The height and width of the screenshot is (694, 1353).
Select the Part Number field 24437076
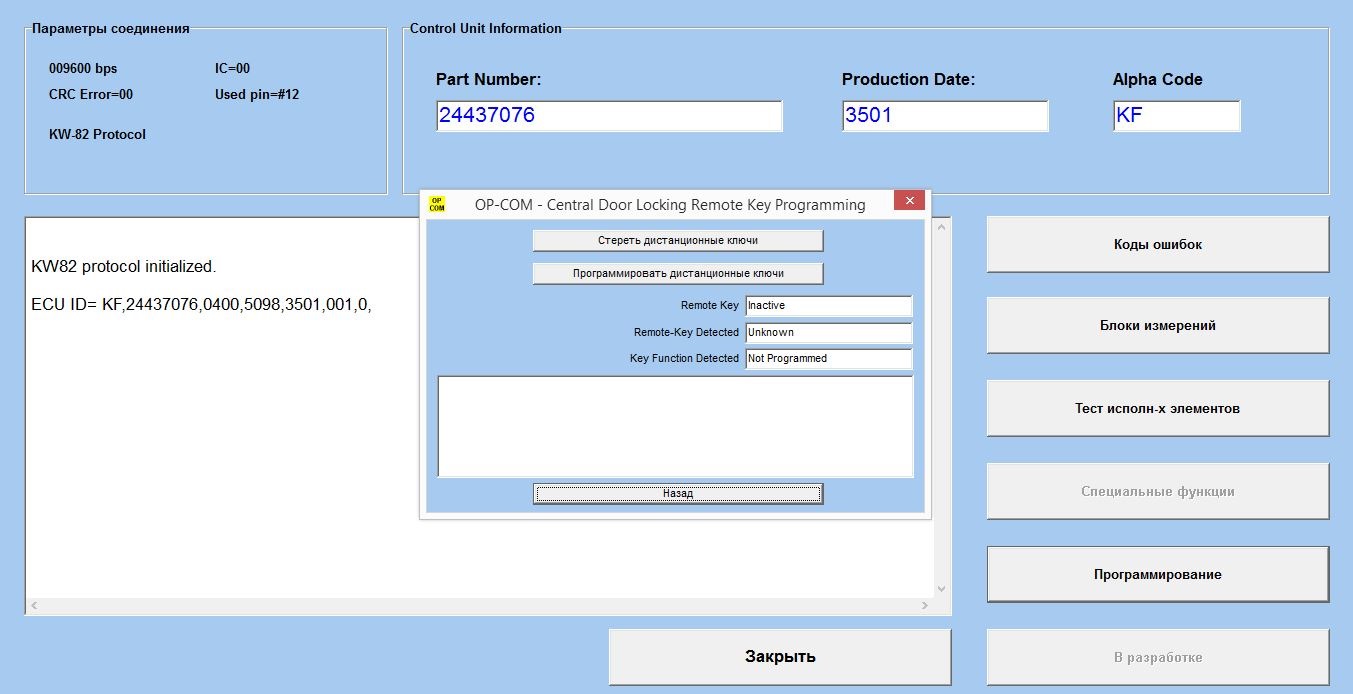(x=609, y=116)
